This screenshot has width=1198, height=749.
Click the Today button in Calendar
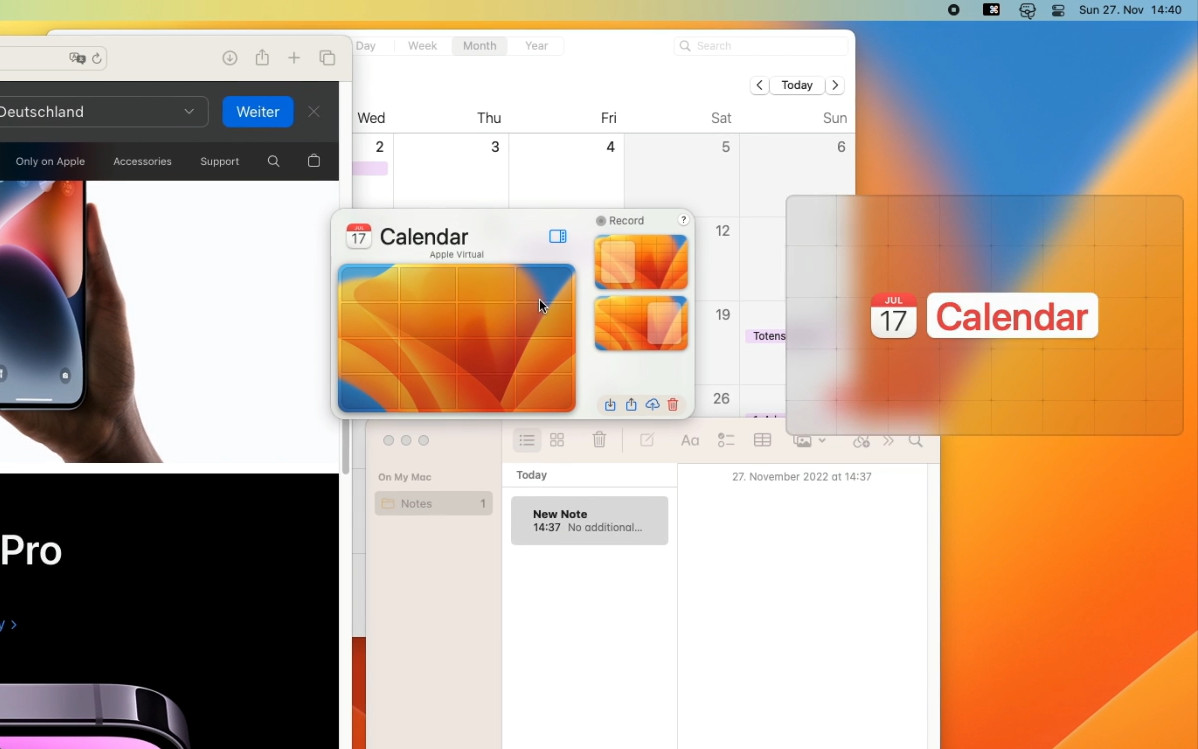click(797, 85)
